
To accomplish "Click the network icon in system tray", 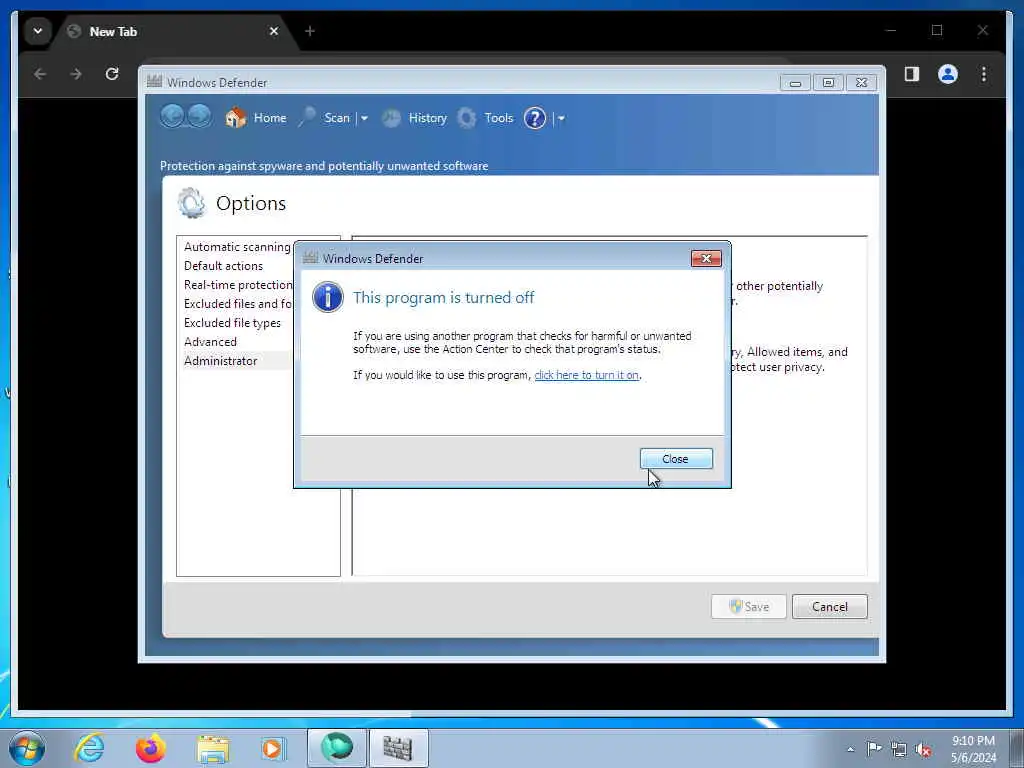I will pyautogui.click(x=899, y=749).
